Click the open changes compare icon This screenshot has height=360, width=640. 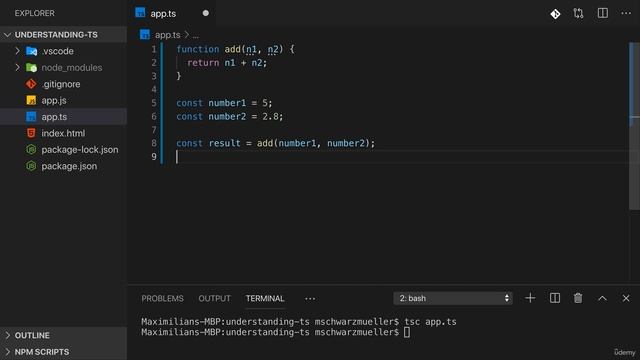[578, 13]
